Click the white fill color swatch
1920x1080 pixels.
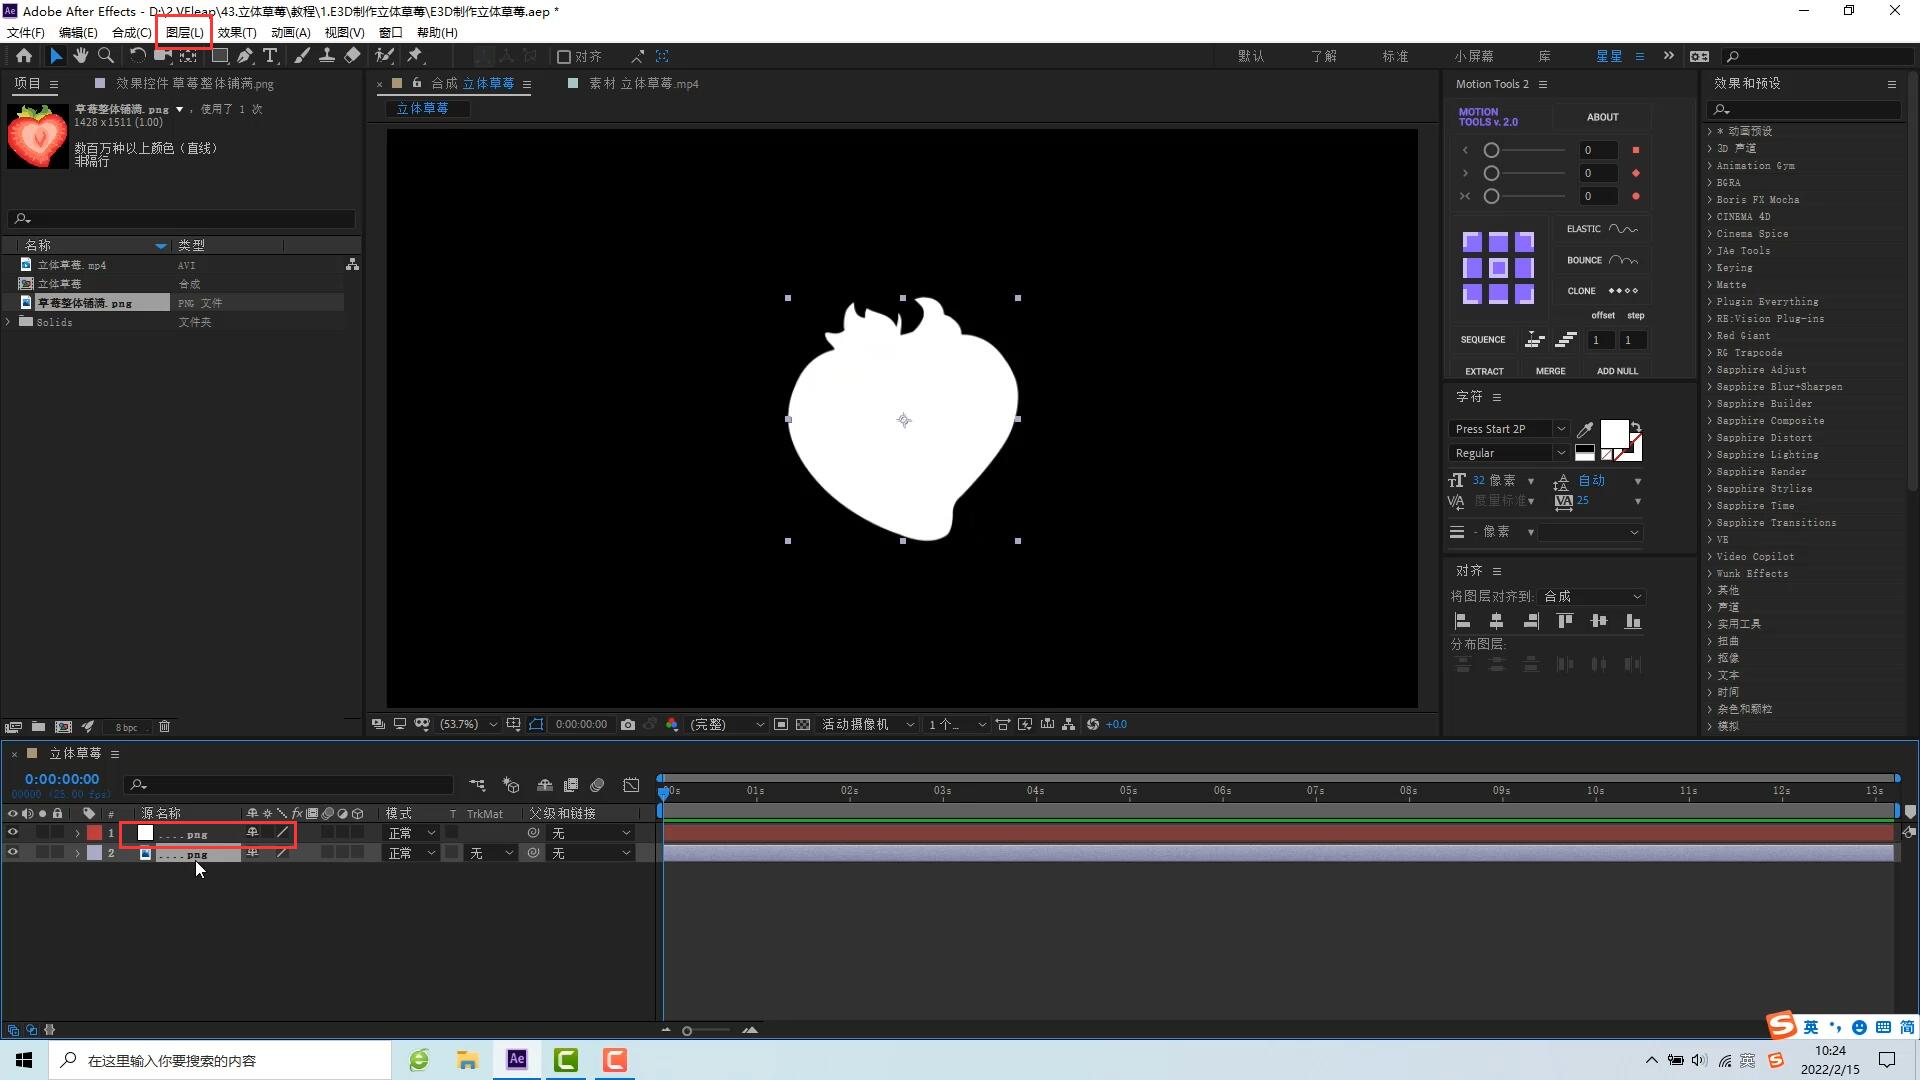[1614, 434]
